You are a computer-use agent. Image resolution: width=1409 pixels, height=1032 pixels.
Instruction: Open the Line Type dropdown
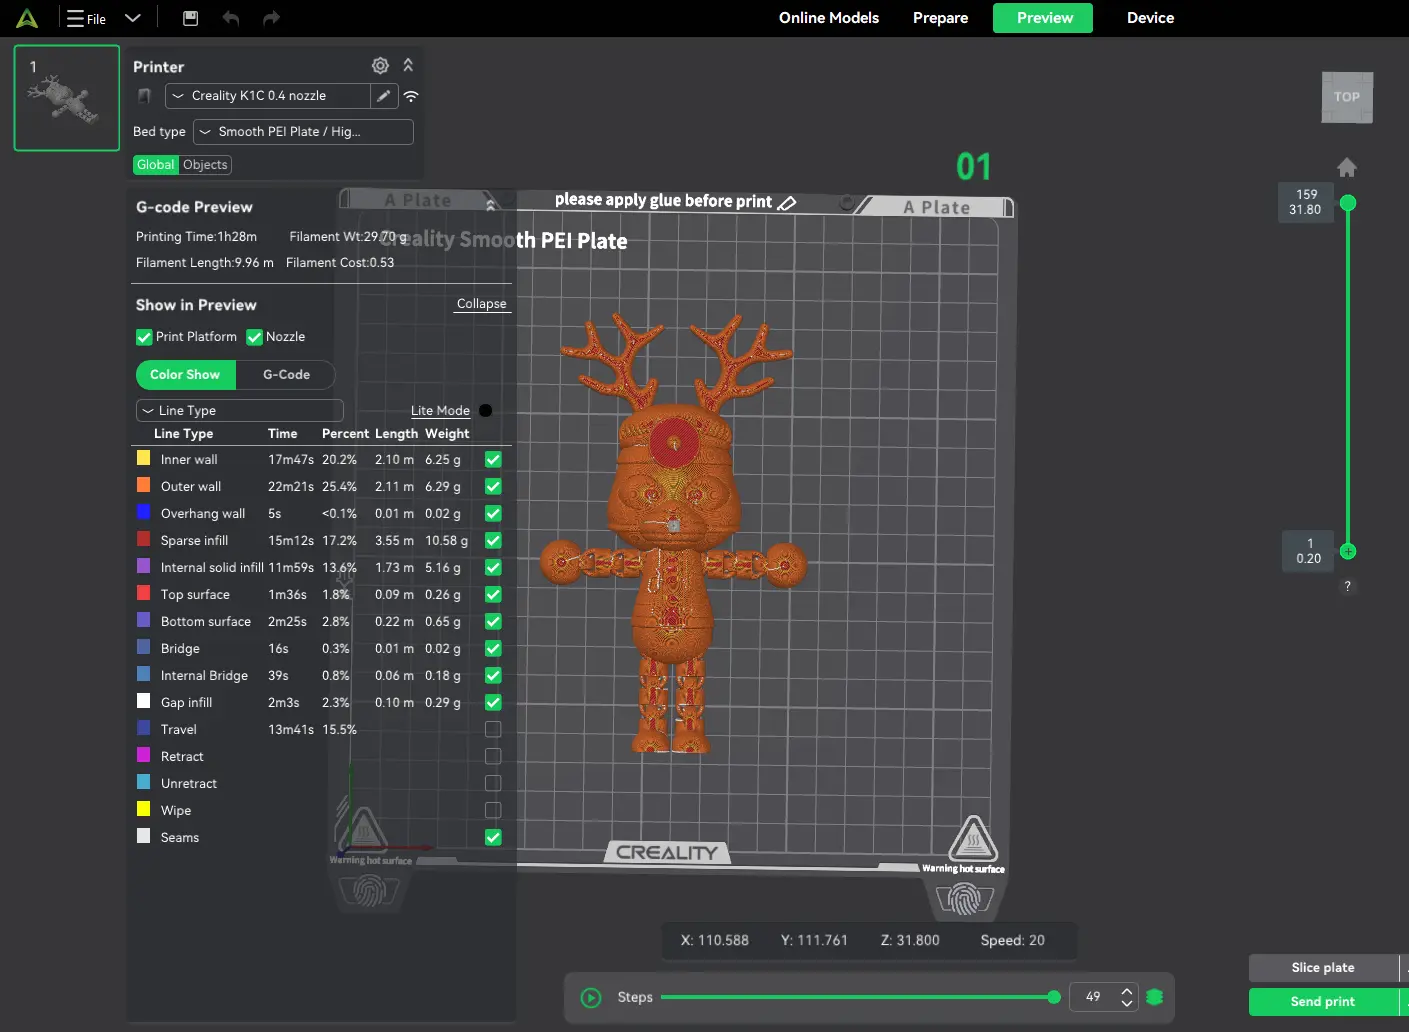240,411
